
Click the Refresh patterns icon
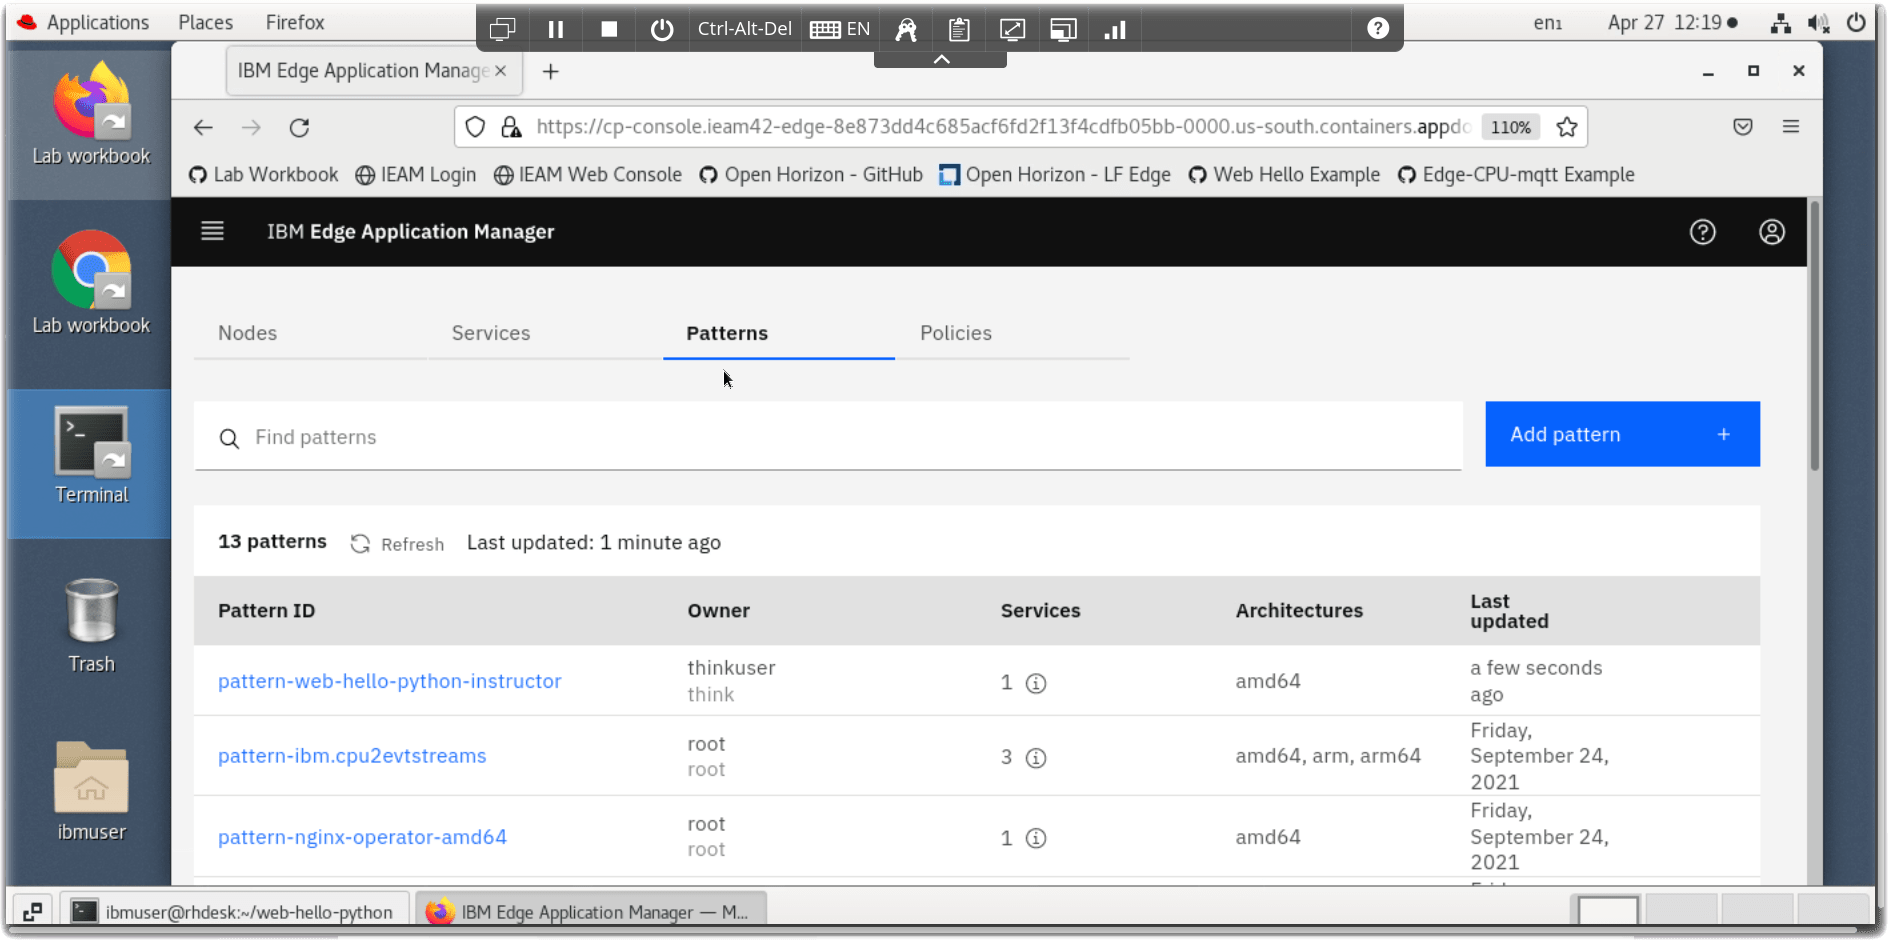click(360, 543)
